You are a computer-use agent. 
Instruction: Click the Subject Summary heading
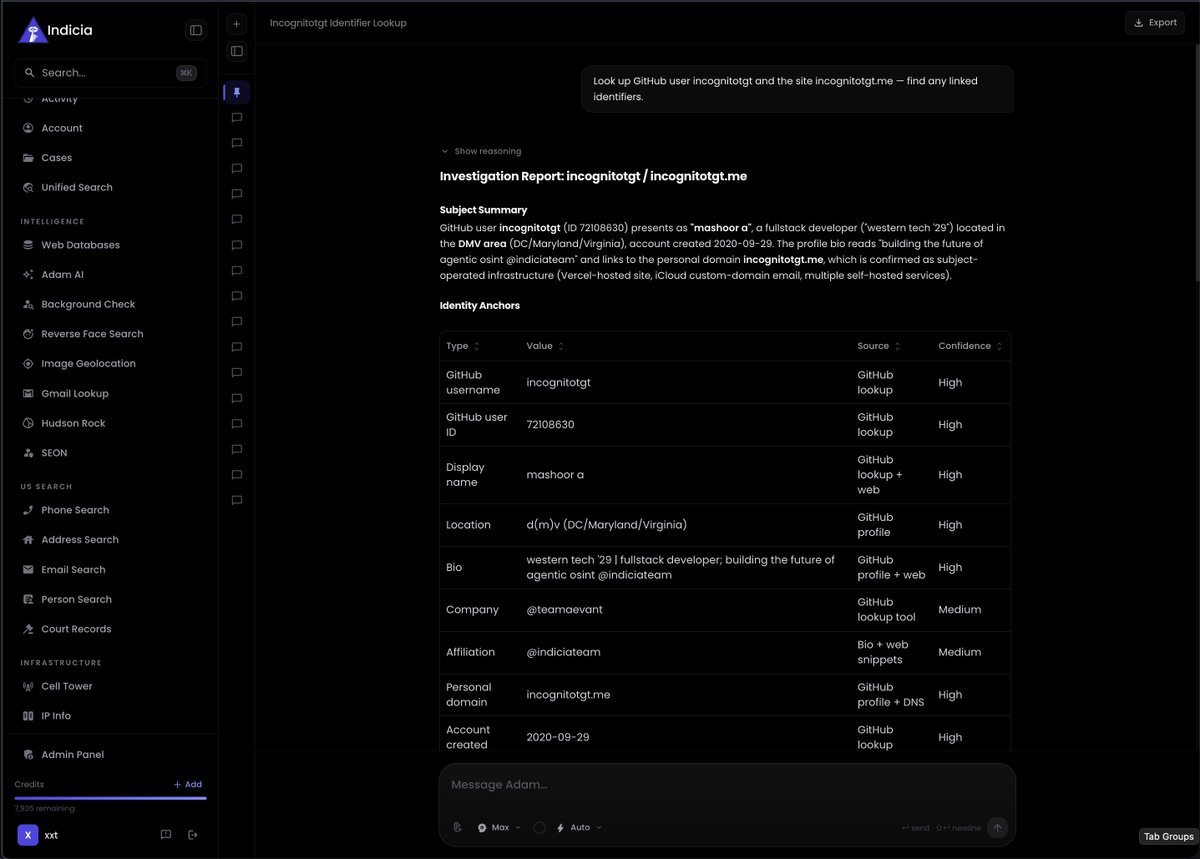coord(483,210)
